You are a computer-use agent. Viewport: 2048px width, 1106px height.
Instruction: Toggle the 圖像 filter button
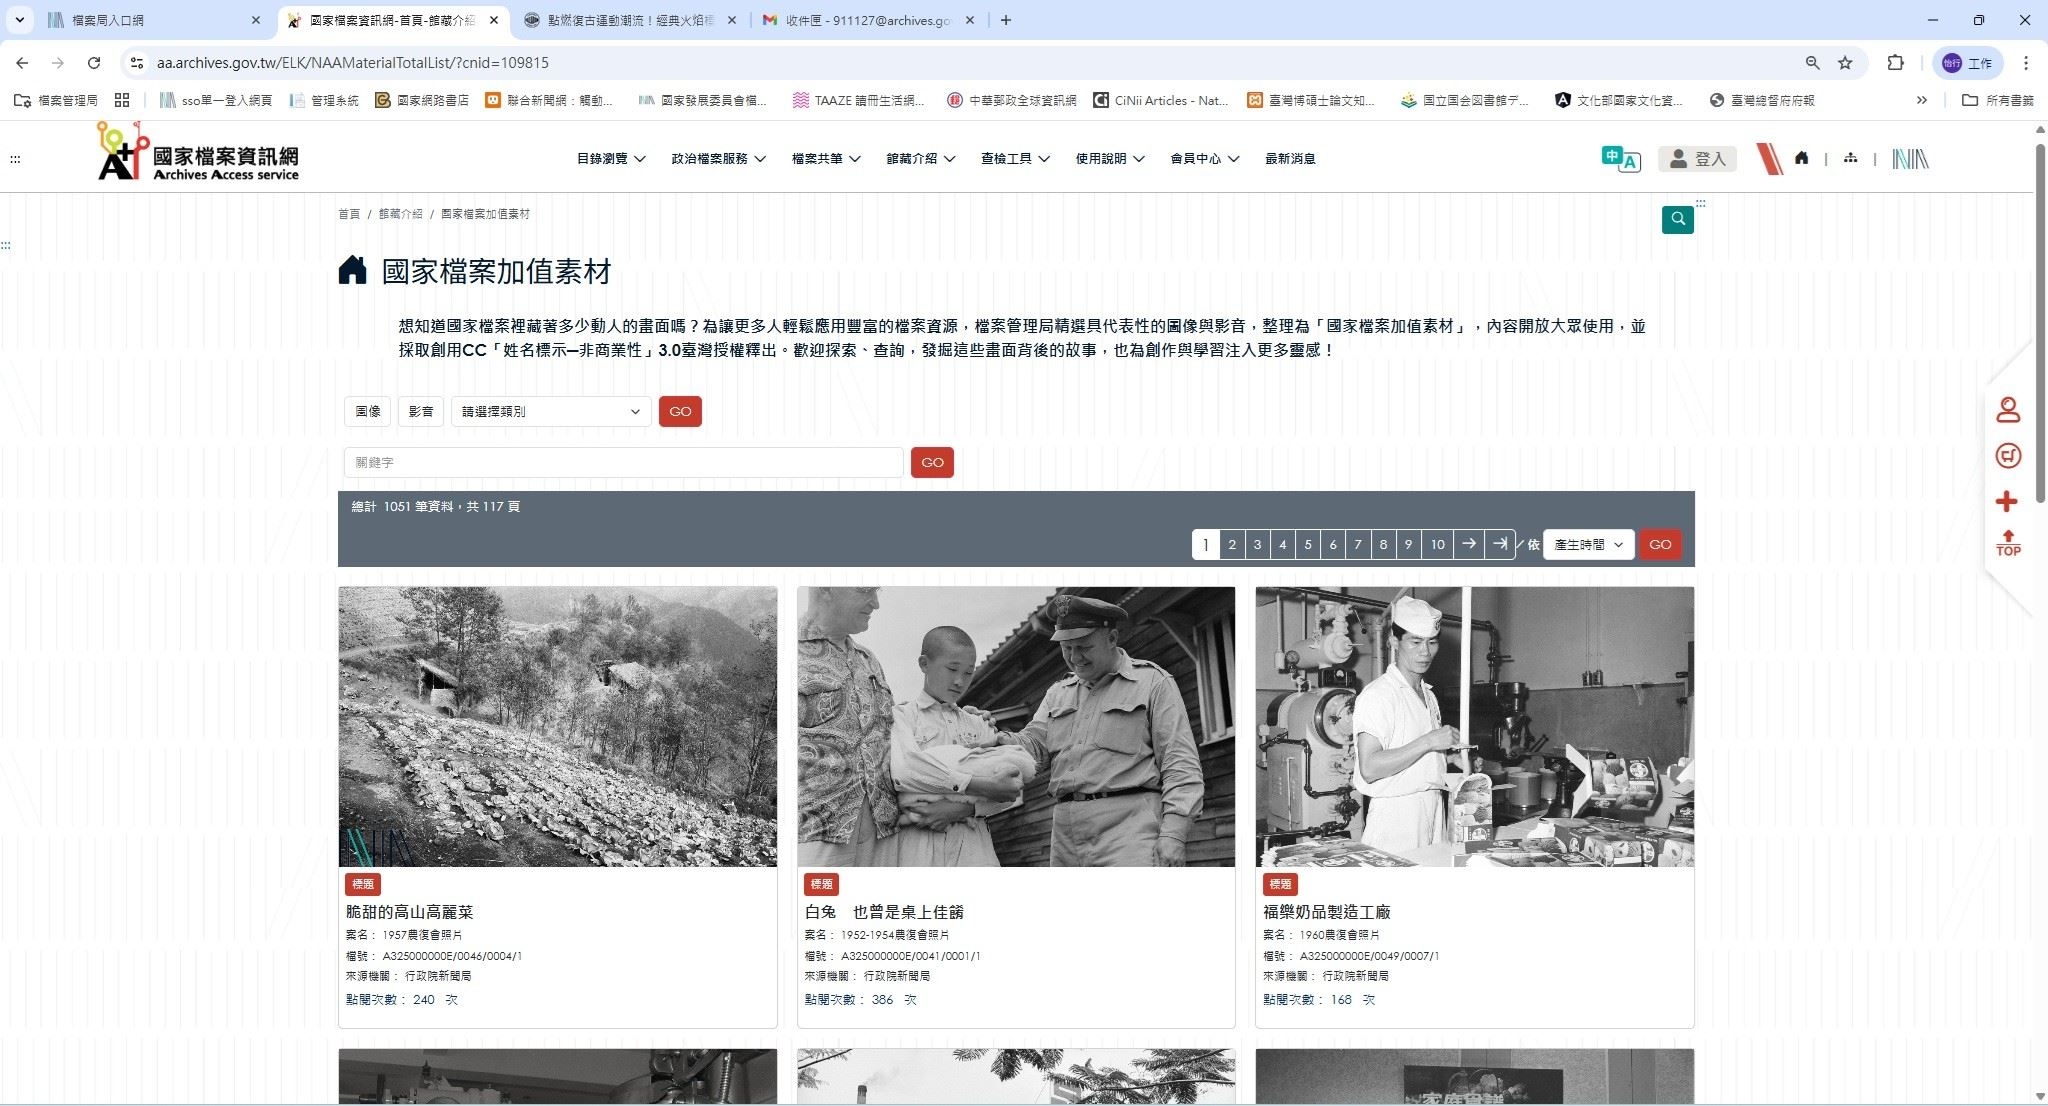367,411
